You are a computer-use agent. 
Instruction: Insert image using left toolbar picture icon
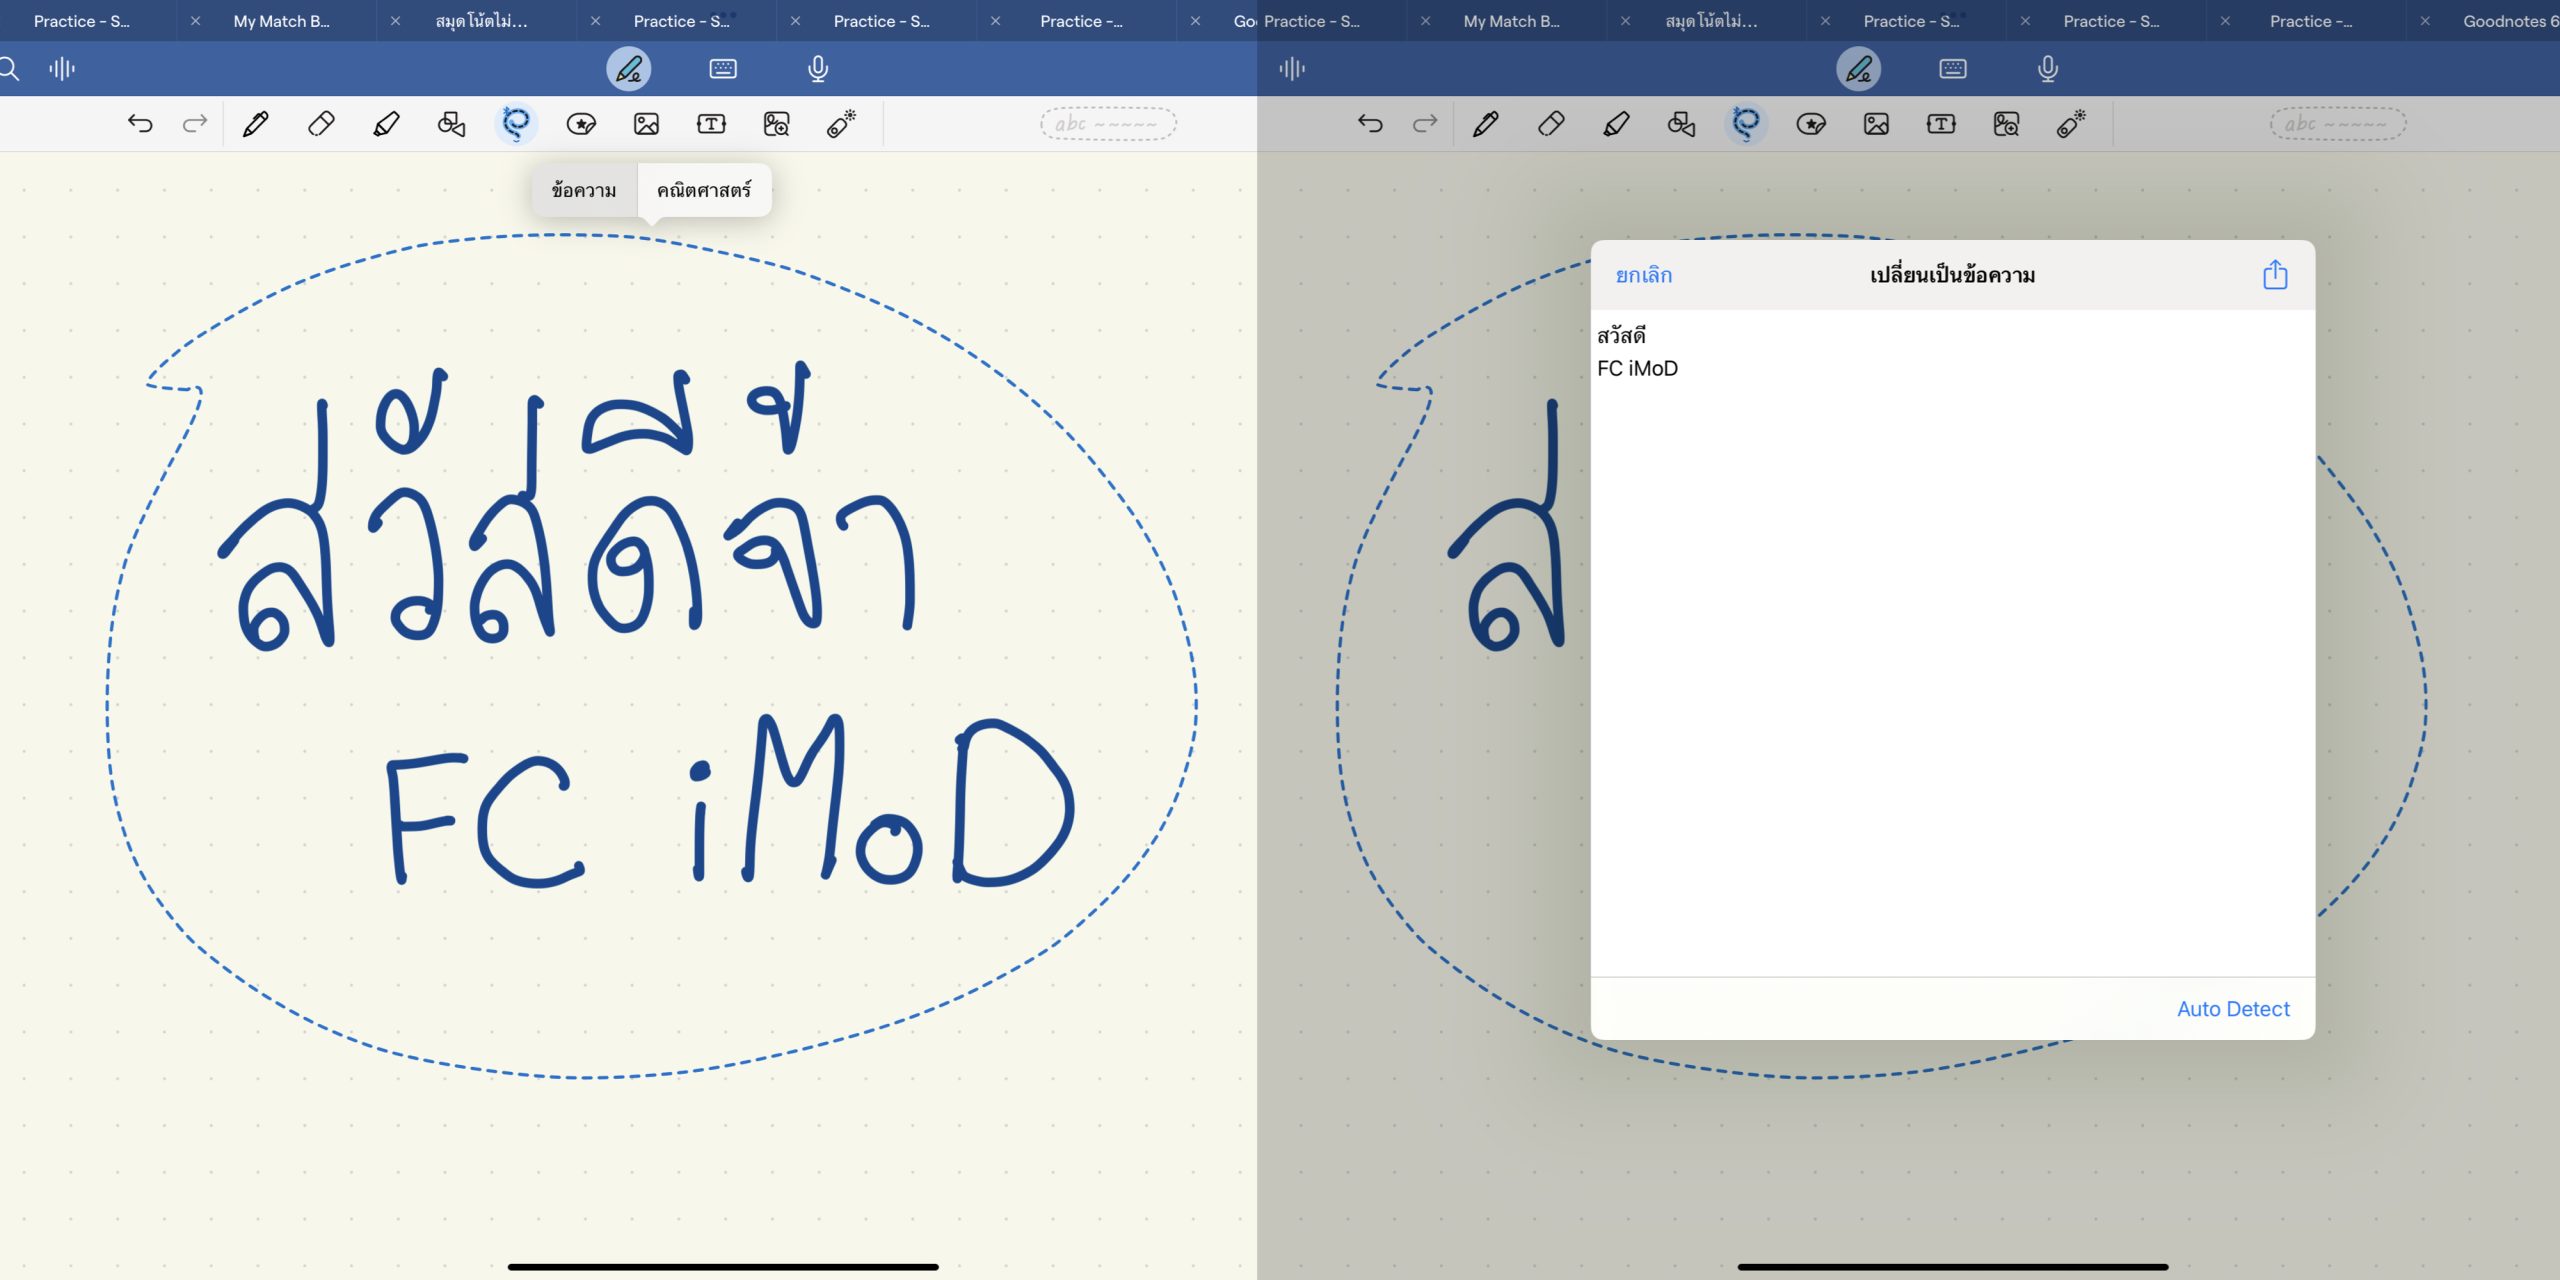pyautogui.click(x=646, y=124)
